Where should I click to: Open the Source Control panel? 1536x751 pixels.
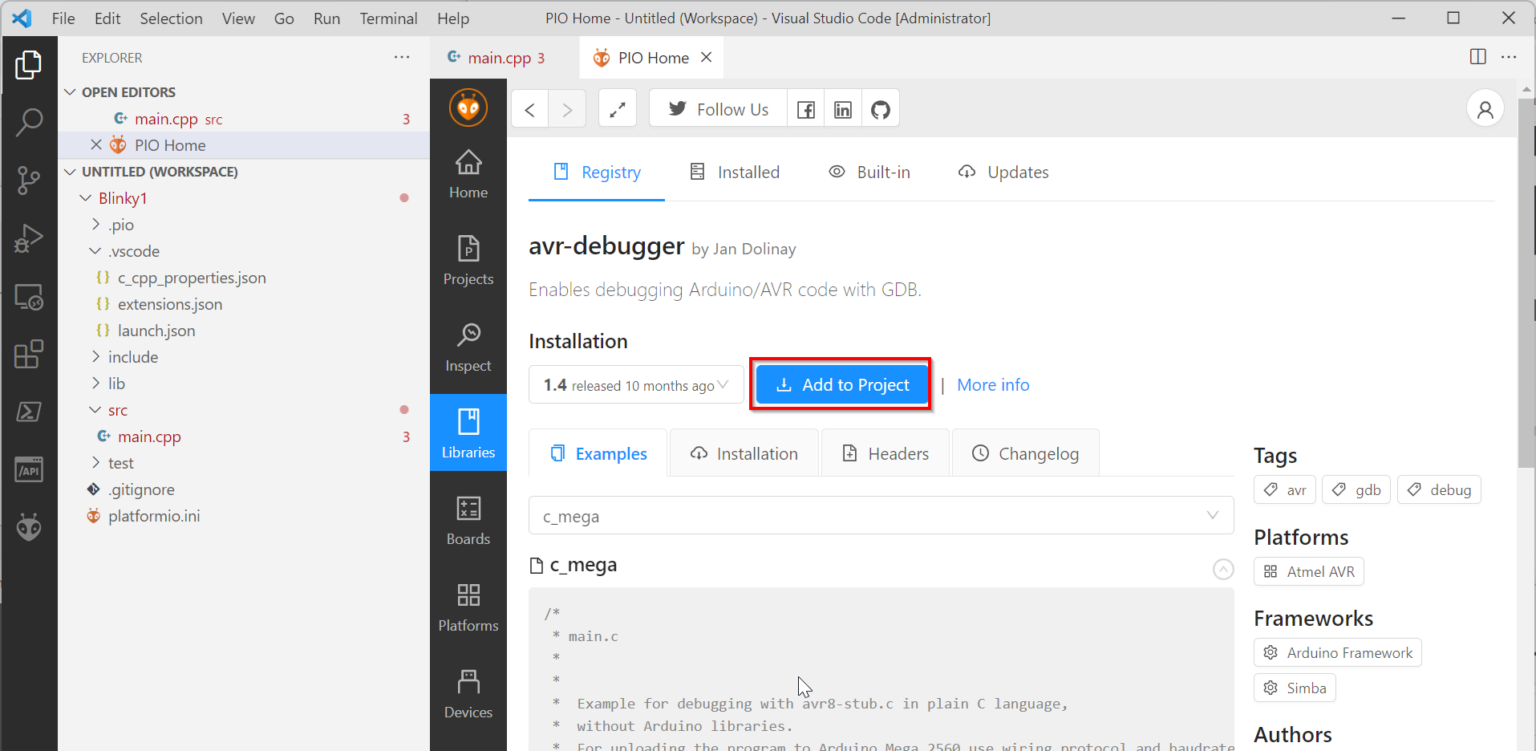[x=29, y=180]
